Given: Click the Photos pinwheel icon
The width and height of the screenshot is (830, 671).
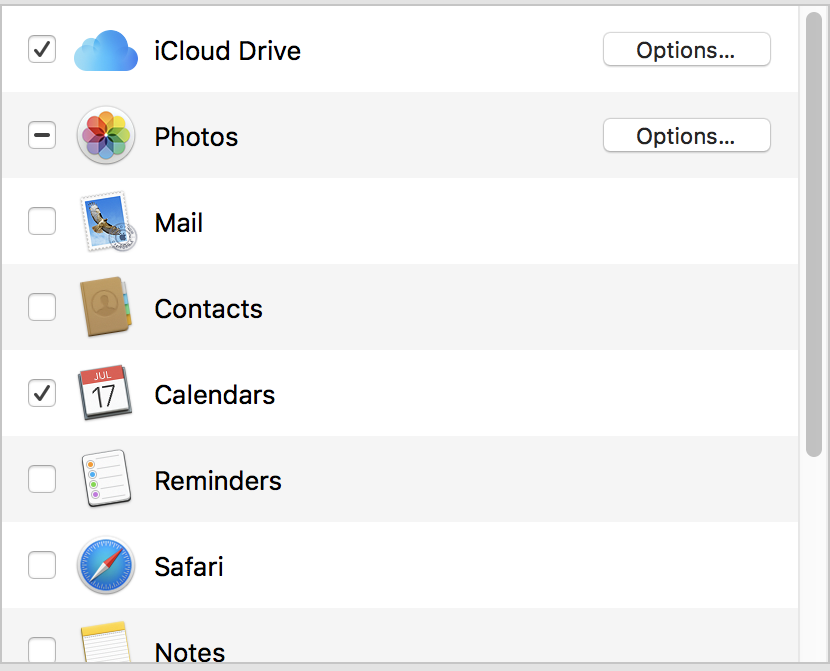Looking at the screenshot, I should coord(106,135).
